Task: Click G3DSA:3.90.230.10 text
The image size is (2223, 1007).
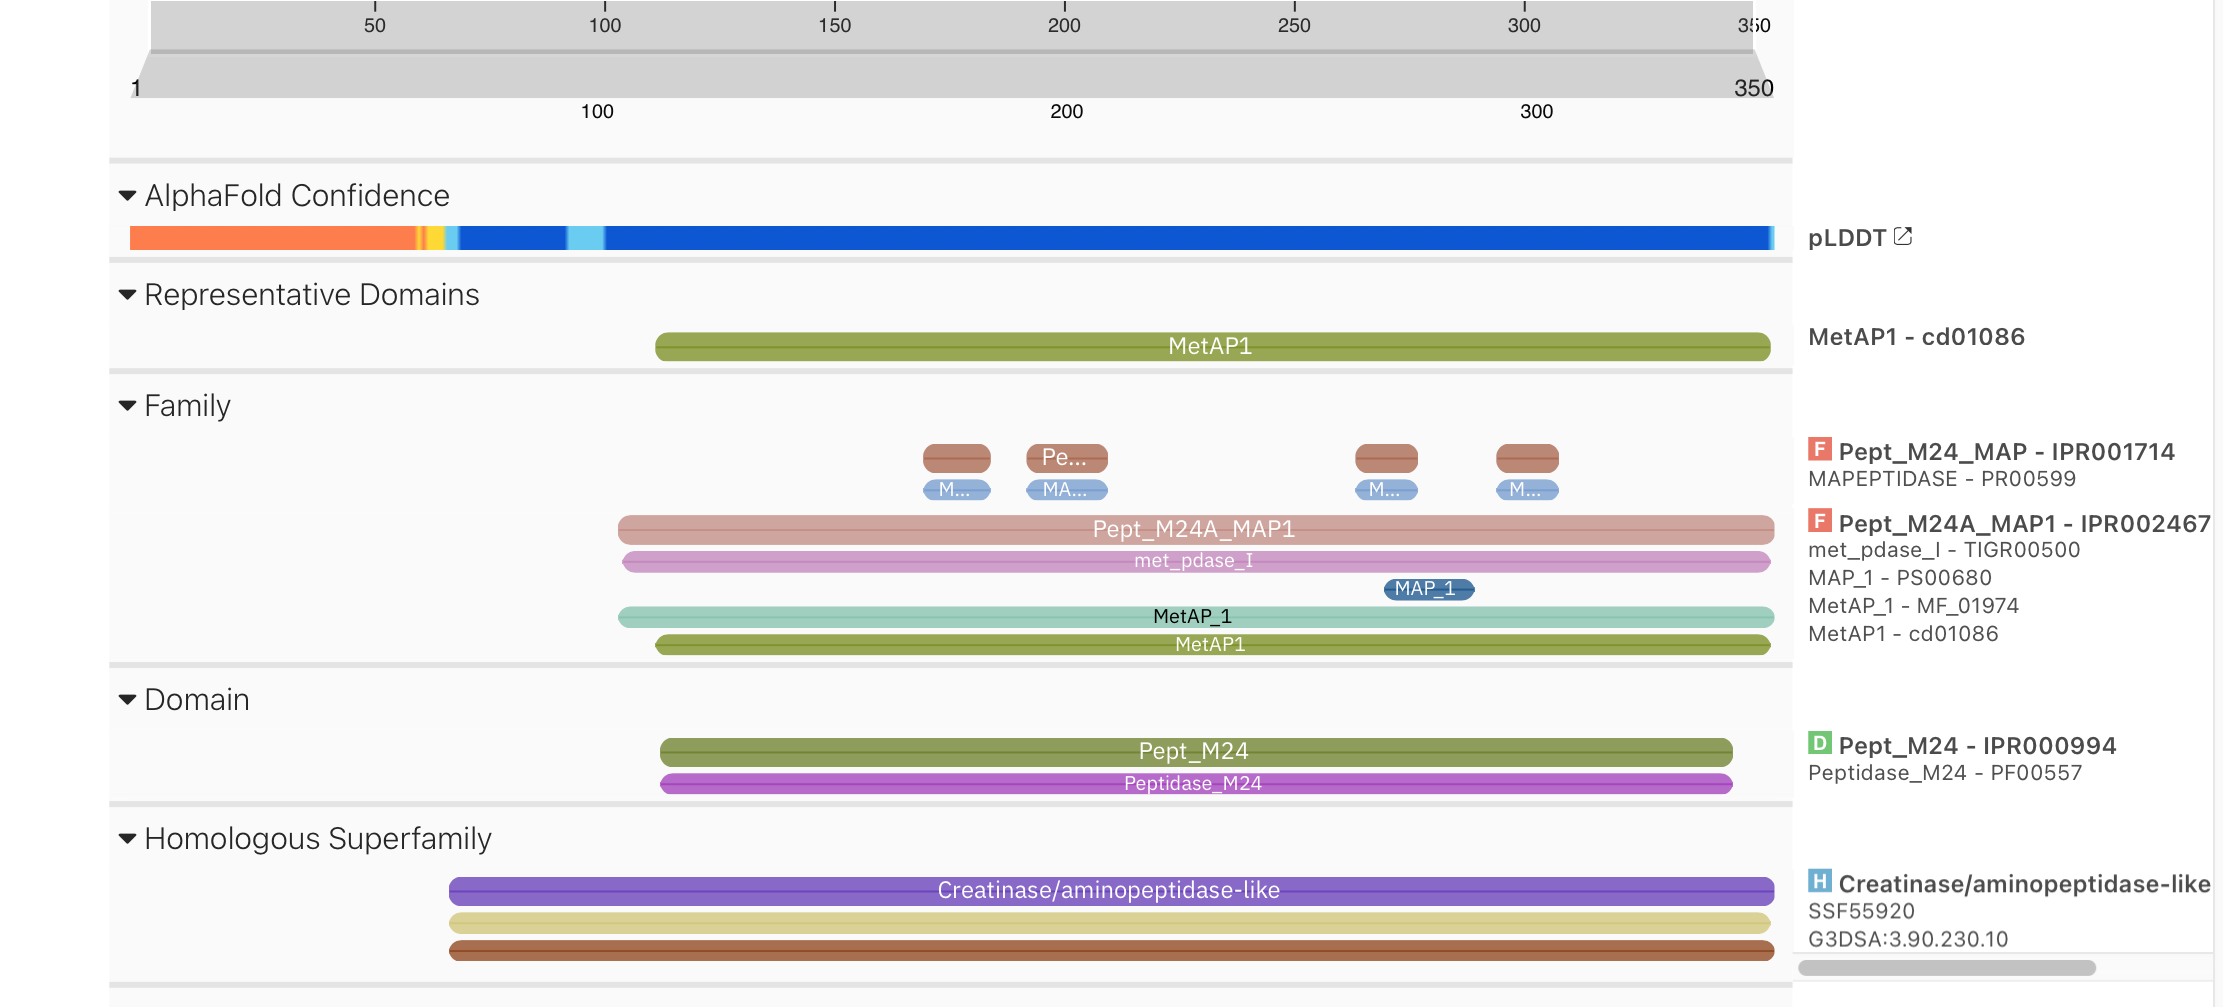Action: [1908, 940]
